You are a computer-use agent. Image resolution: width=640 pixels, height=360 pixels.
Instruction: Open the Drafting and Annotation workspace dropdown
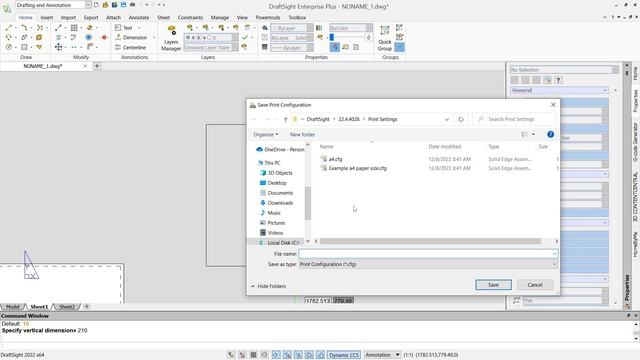(88, 5)
